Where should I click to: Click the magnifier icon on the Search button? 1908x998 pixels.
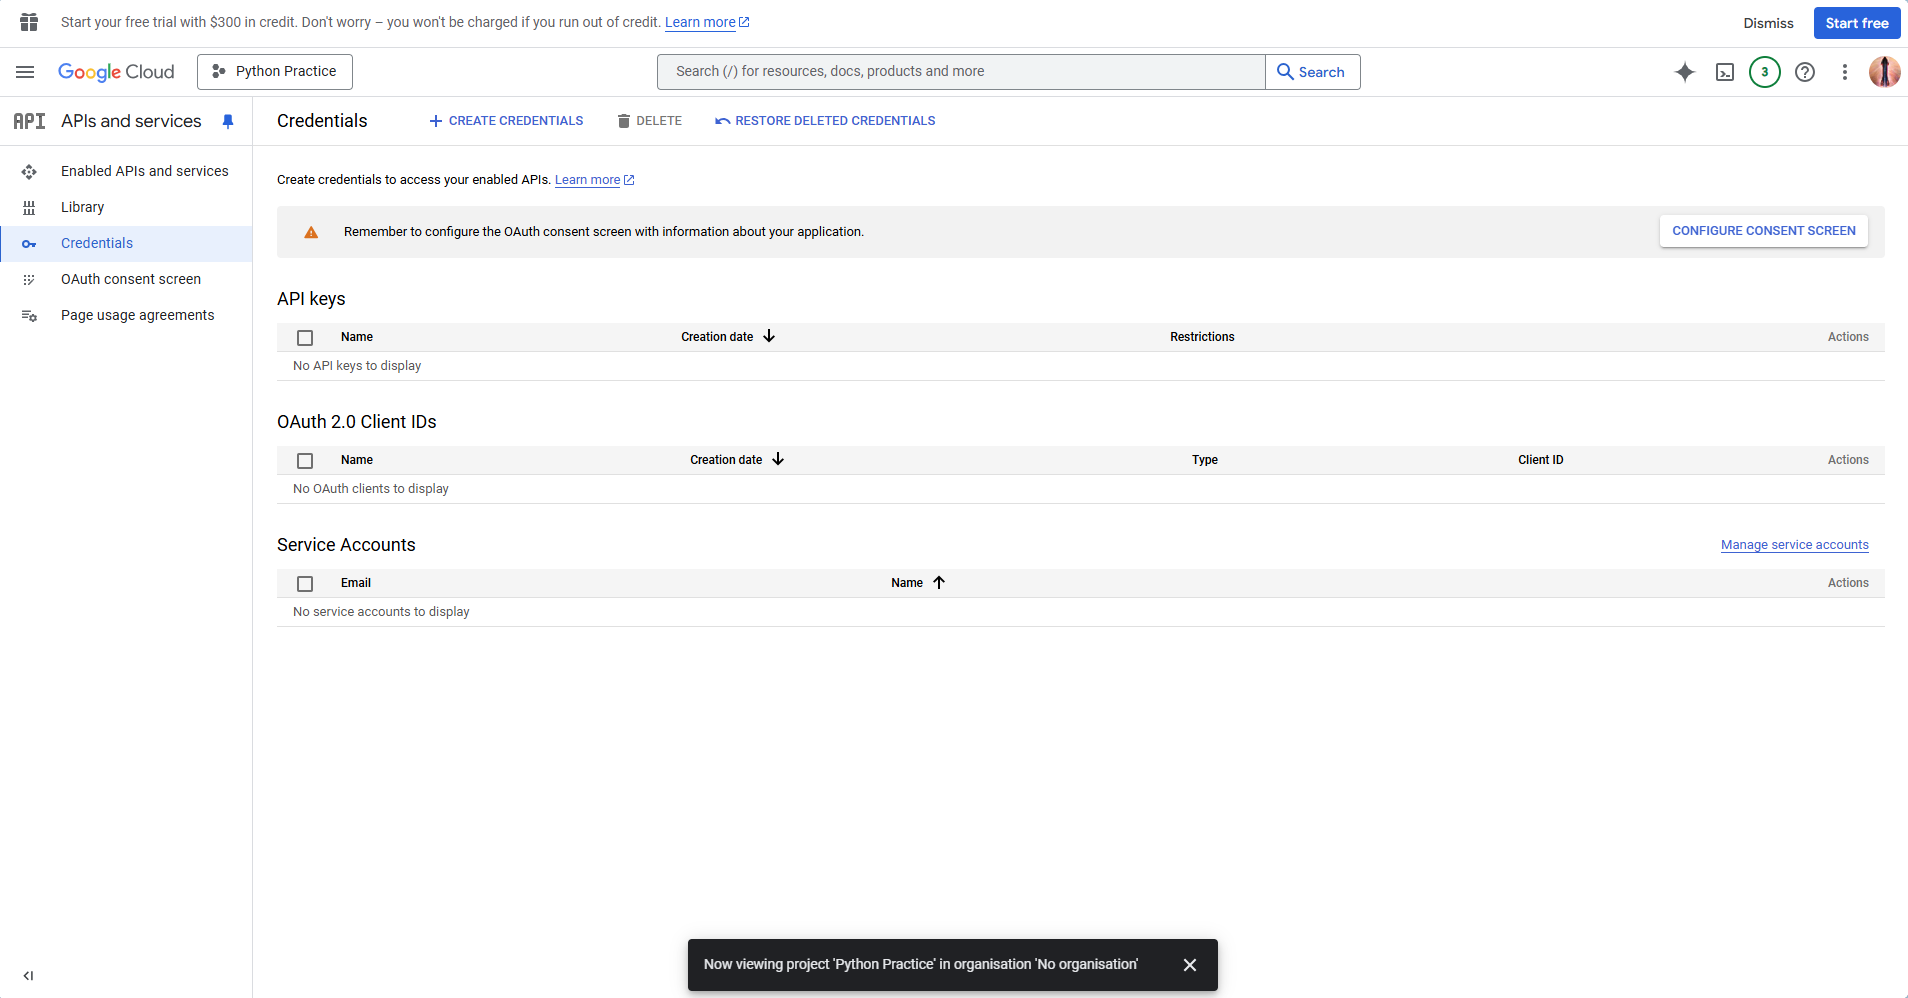[x=1285, y=72]
